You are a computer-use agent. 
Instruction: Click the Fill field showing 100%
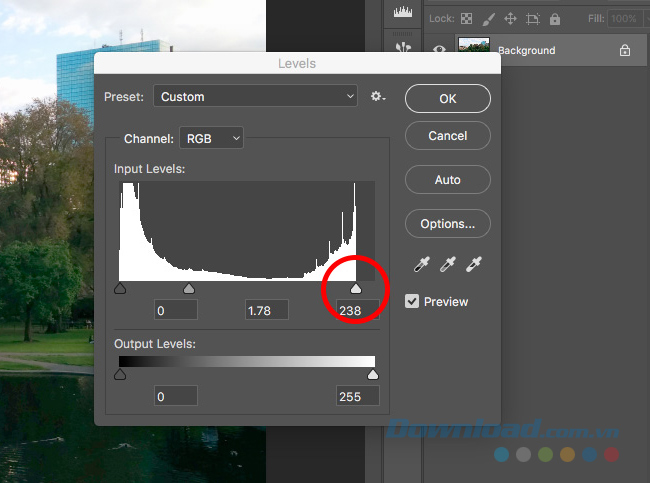click(624, 19)
